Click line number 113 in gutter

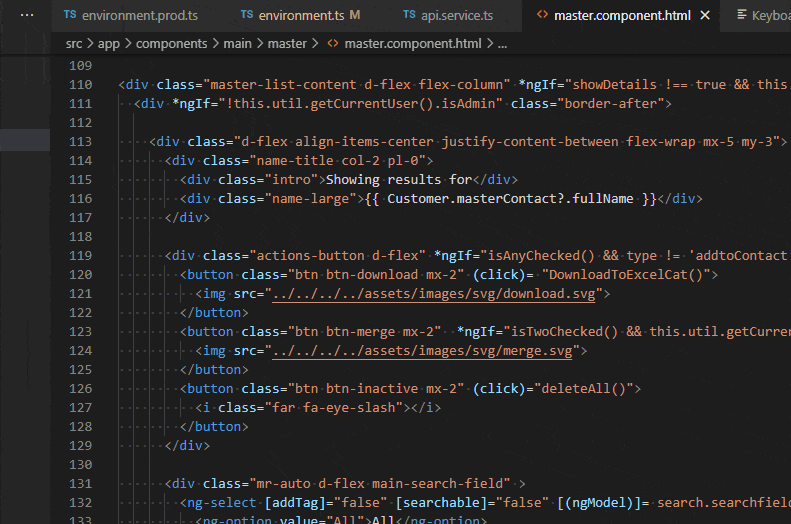click(x=80, y=142)
